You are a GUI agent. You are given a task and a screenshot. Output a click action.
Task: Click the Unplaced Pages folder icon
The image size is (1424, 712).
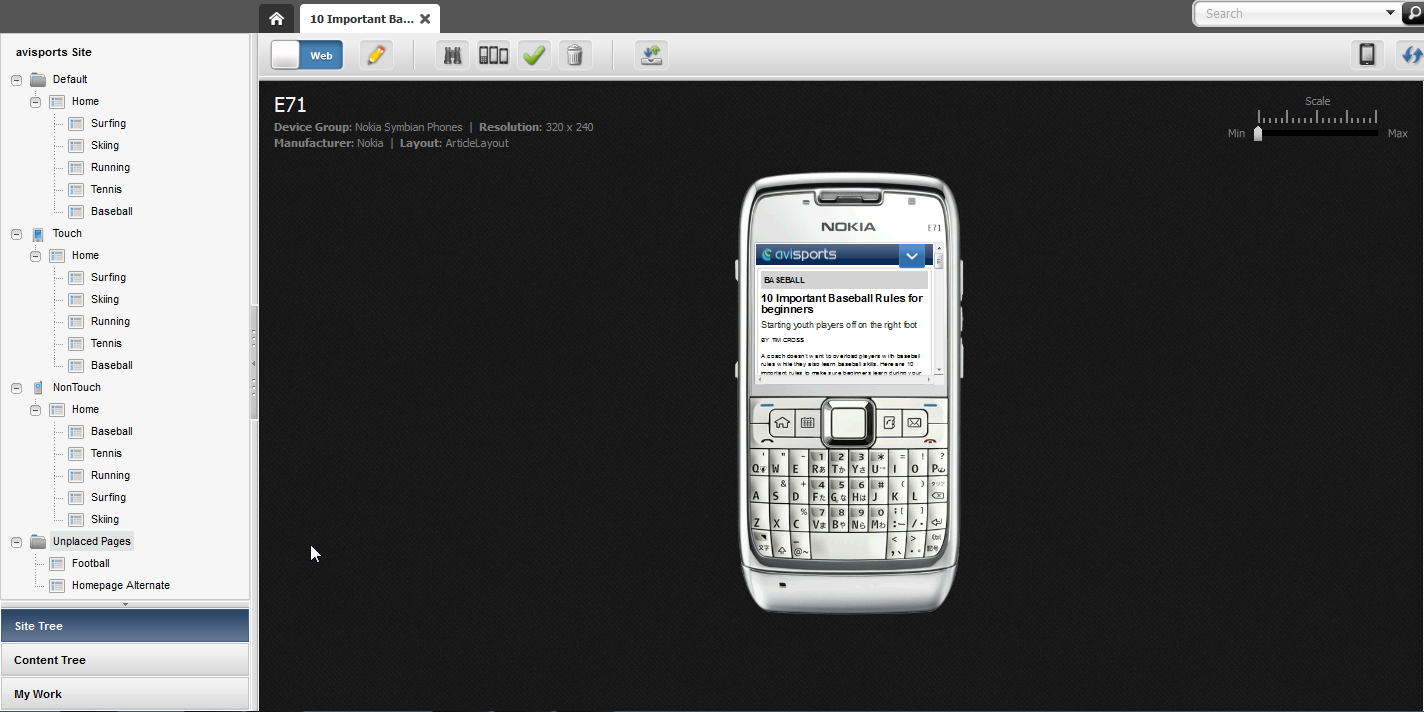pos(38,541)
